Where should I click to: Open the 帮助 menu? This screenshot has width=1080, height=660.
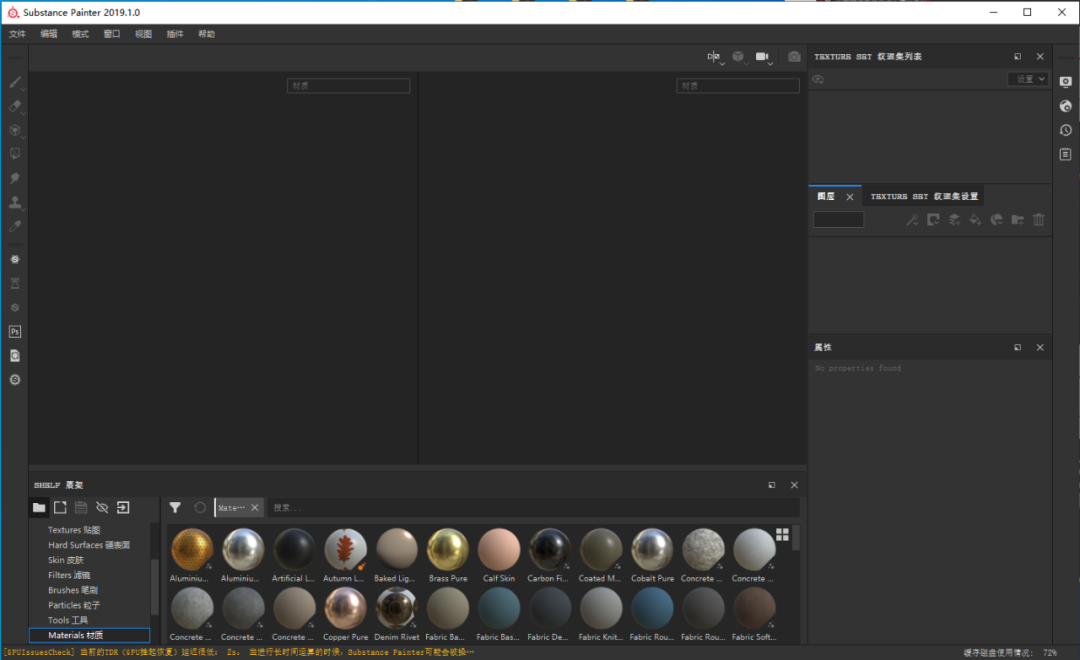pyautogui.click(x=207, y=34)
